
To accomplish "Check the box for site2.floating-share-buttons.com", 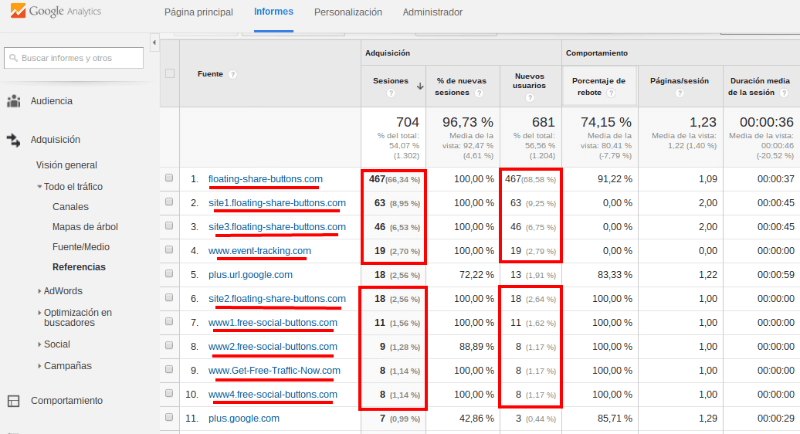I will click(x=169, y=298).
